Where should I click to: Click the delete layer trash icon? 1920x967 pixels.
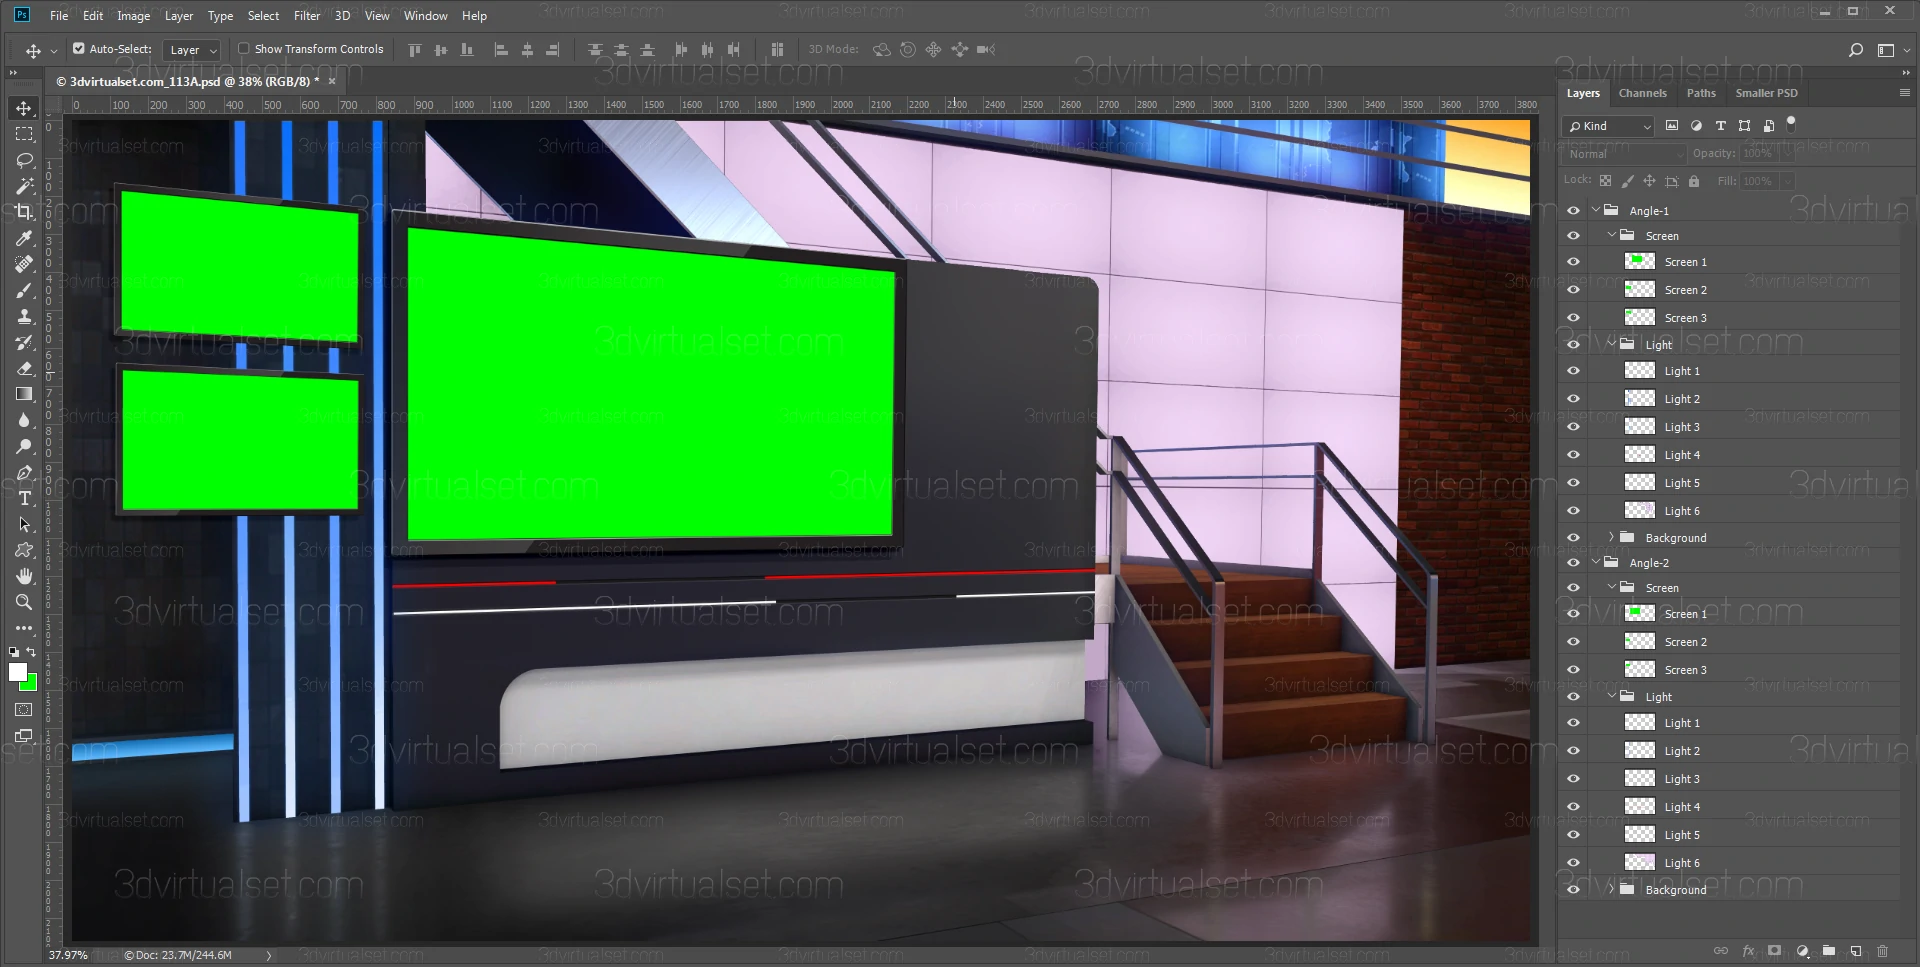click(x=1883, y=951)
